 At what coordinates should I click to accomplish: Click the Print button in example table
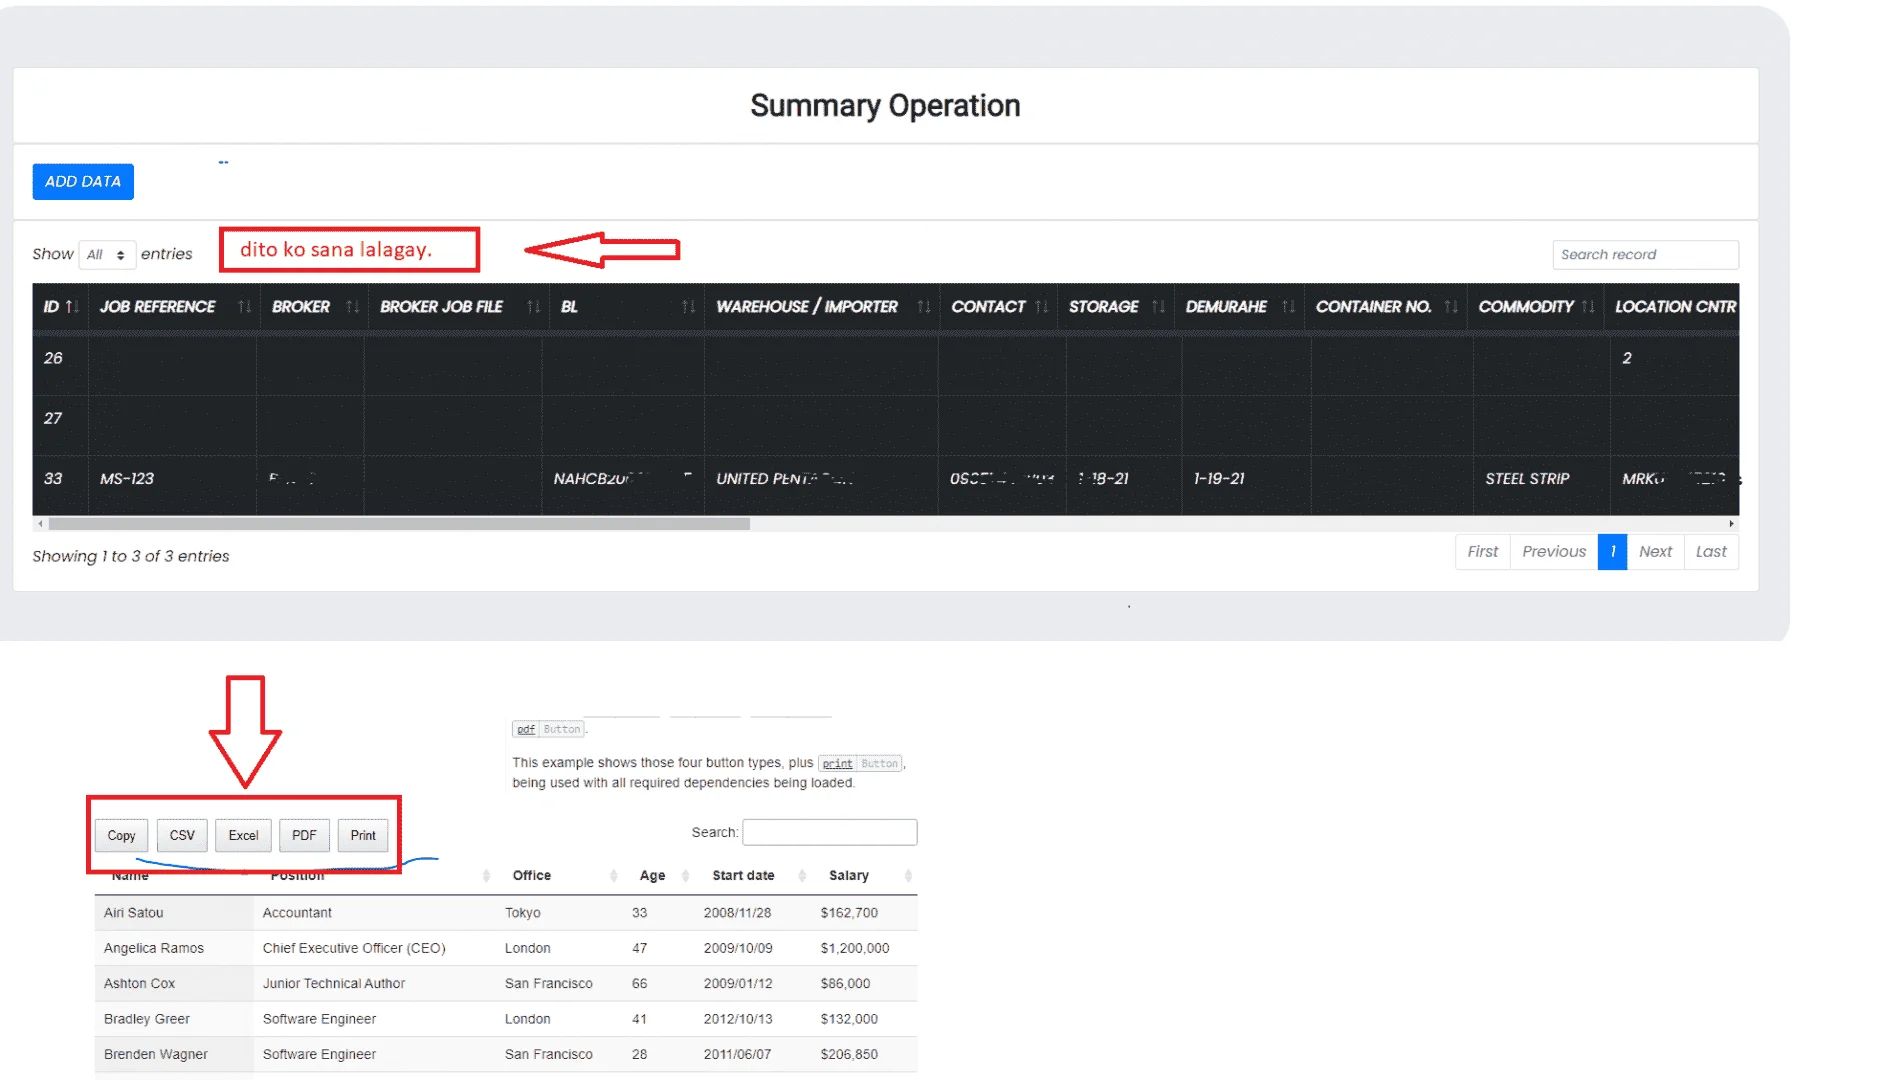tap(363, 836)
